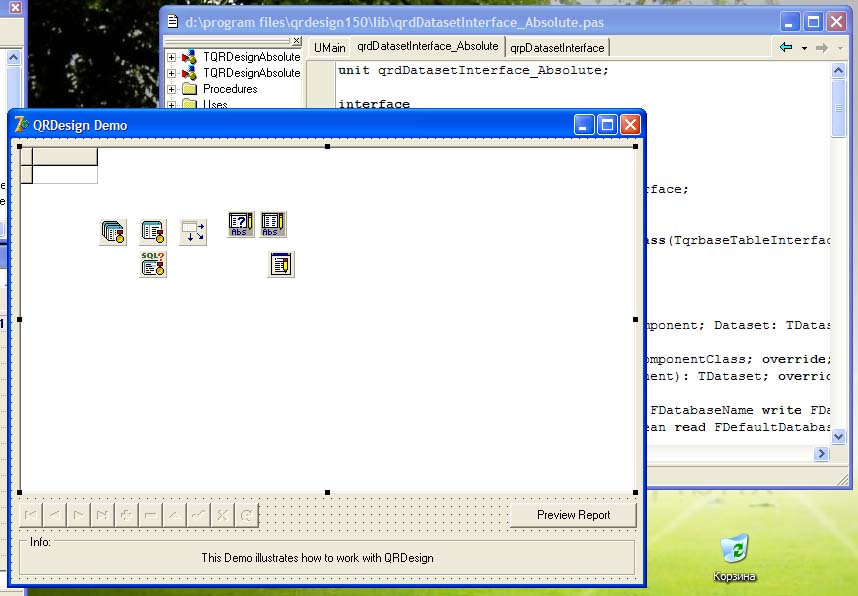Viewport: 858px width, 596px height.
Task: Click the navigator Post edit checkmark button
Action: tap(199, 515)
